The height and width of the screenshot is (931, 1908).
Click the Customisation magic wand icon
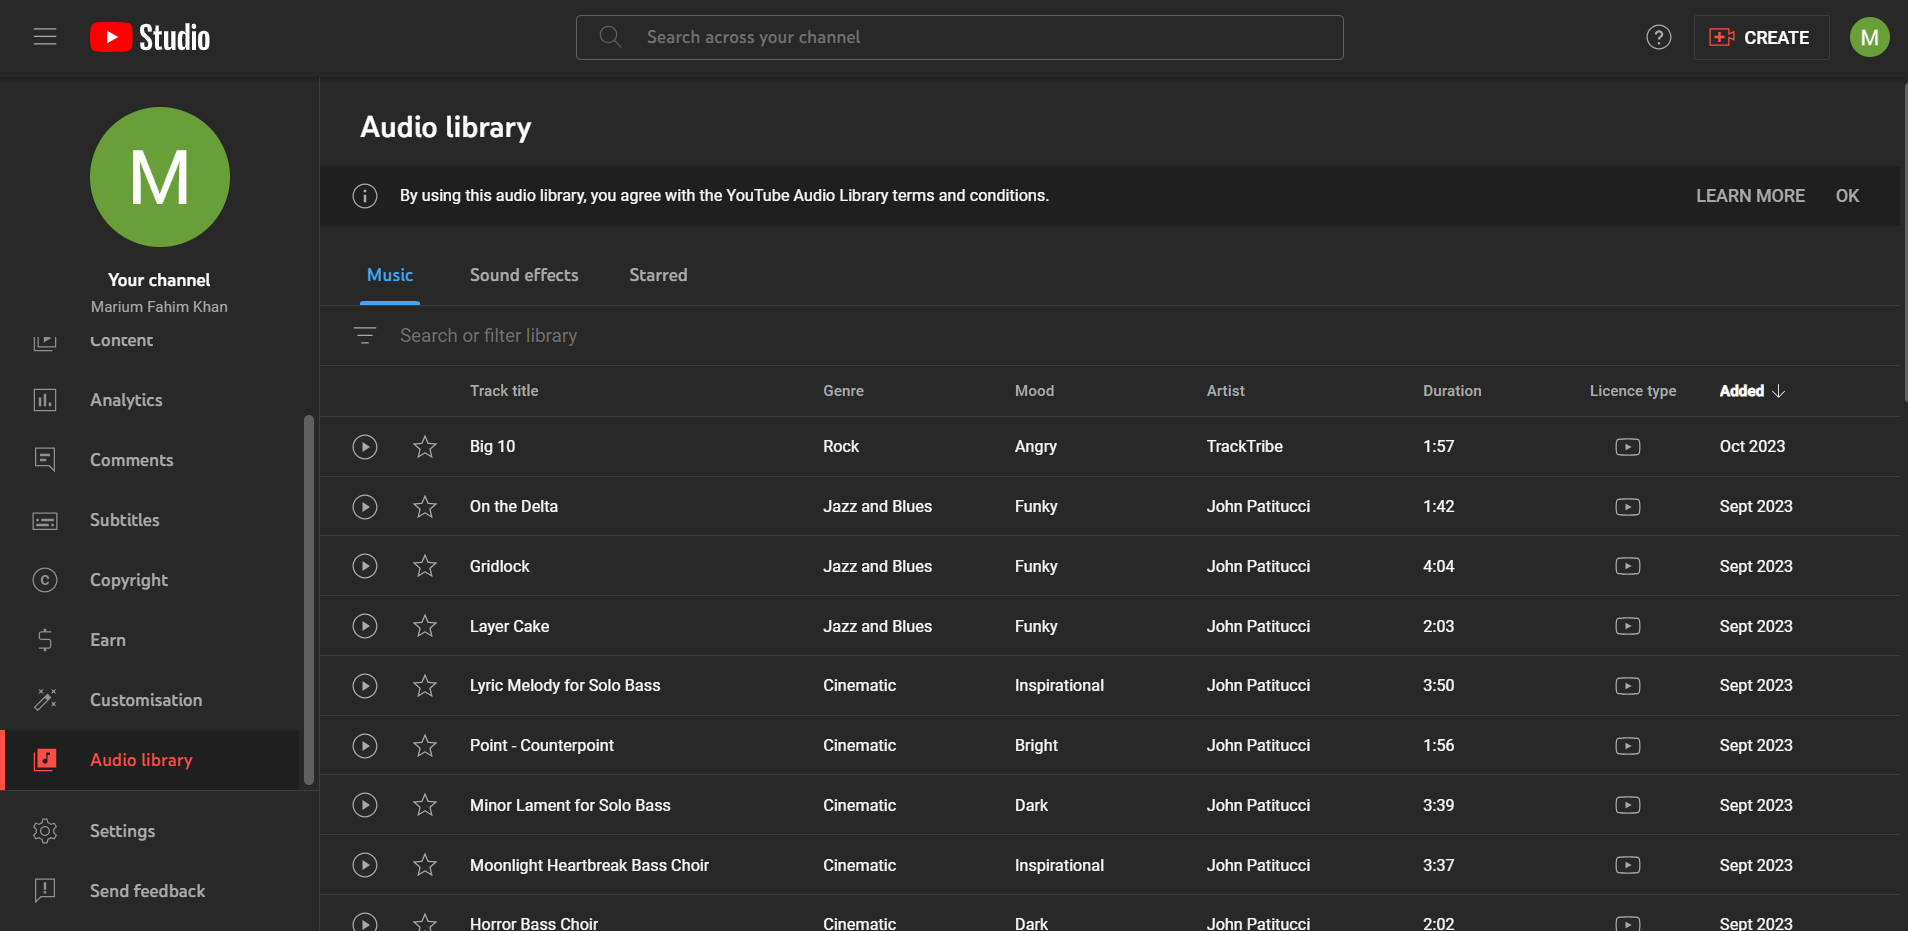click(x=45, y=700)
